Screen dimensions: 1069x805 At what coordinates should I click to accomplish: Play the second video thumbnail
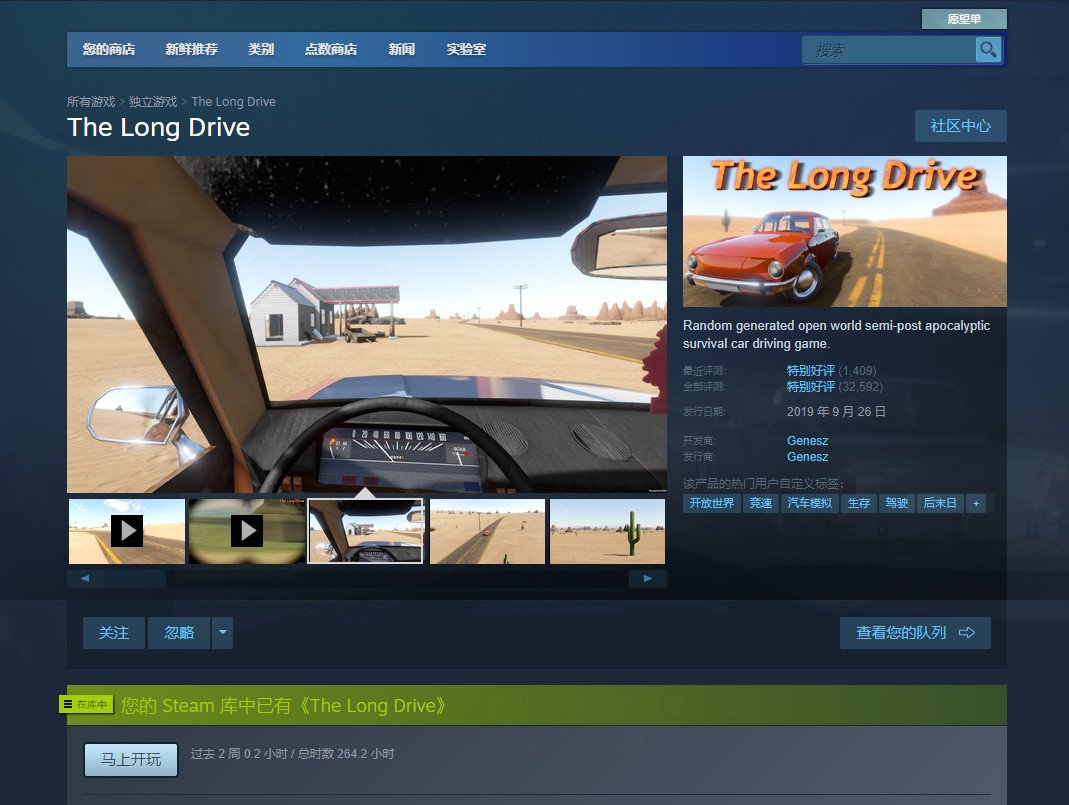247,531
